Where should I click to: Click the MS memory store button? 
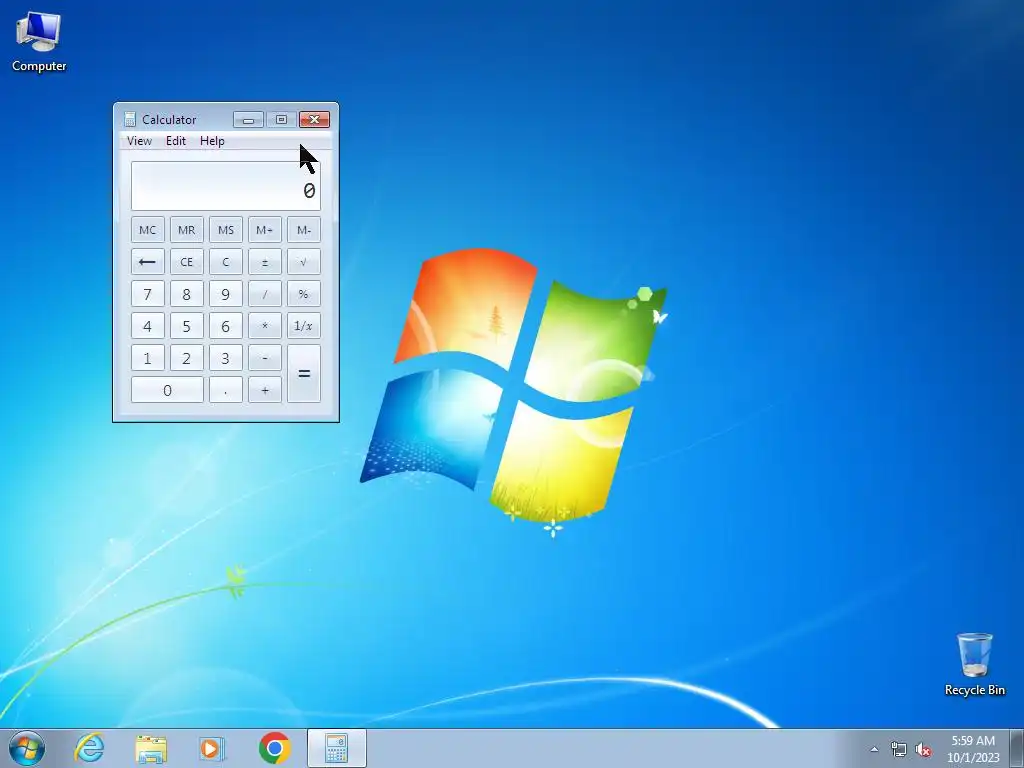[226, 230]
